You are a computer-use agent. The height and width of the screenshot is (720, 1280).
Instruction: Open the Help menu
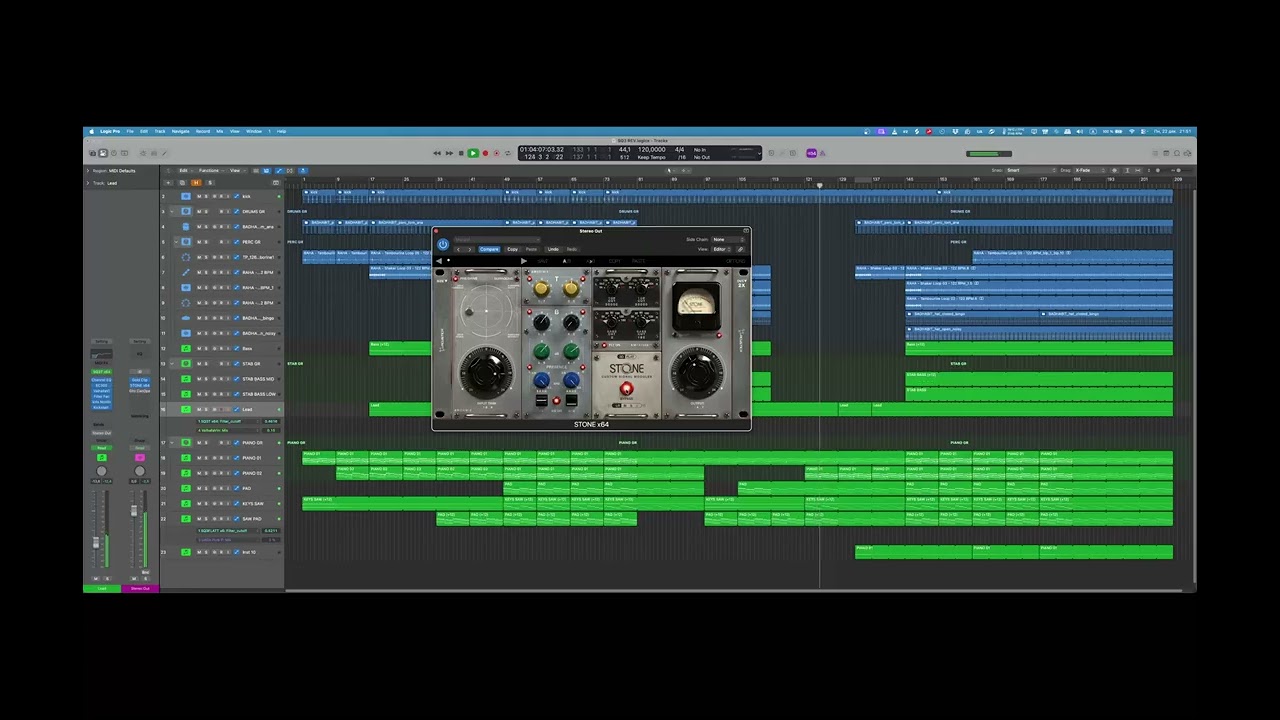click(281, 131)
